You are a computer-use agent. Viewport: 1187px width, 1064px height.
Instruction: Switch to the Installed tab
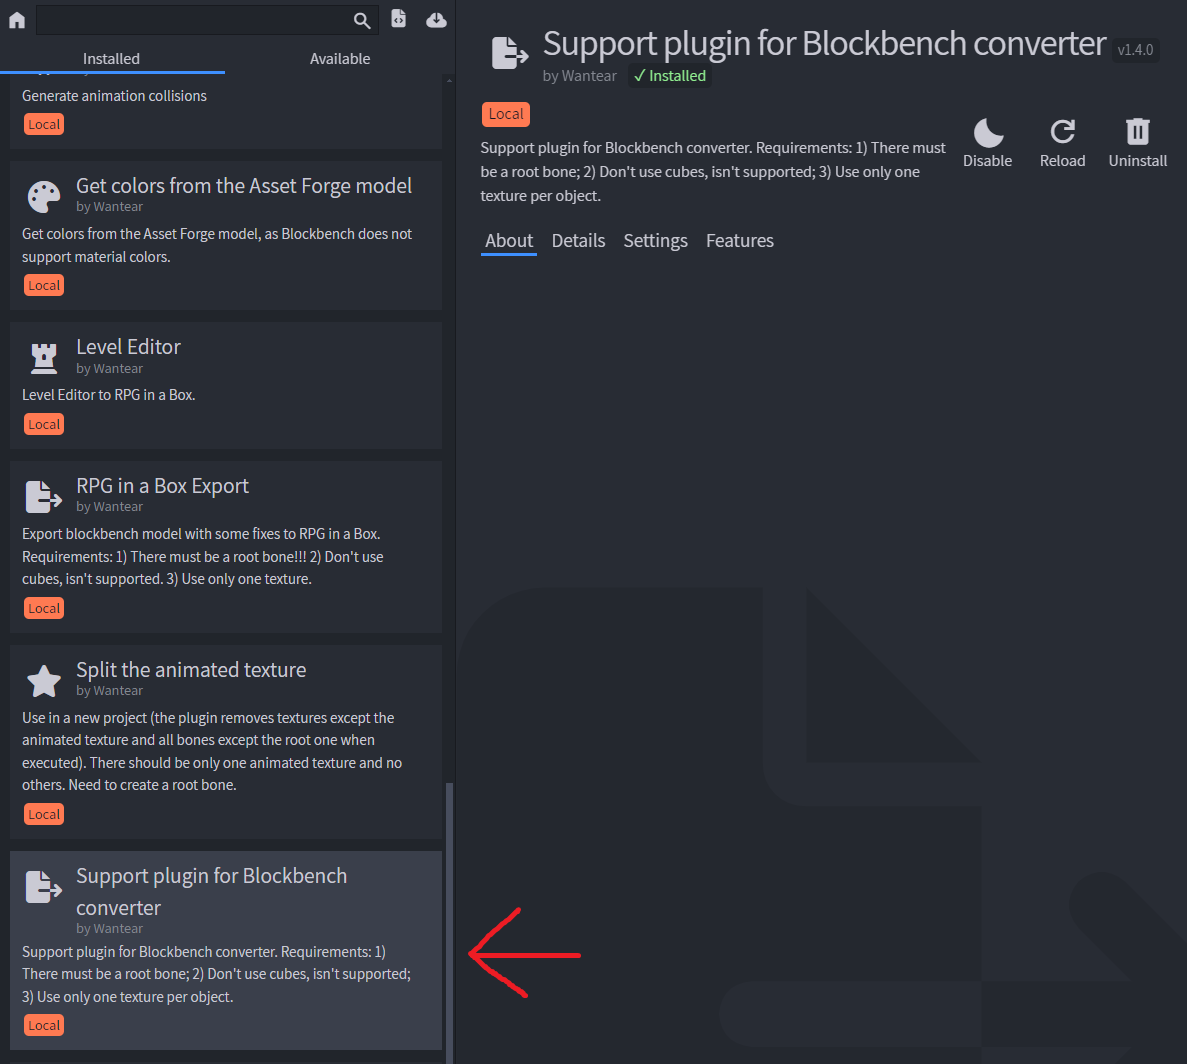pyautogui.click(x=111, y=58)
